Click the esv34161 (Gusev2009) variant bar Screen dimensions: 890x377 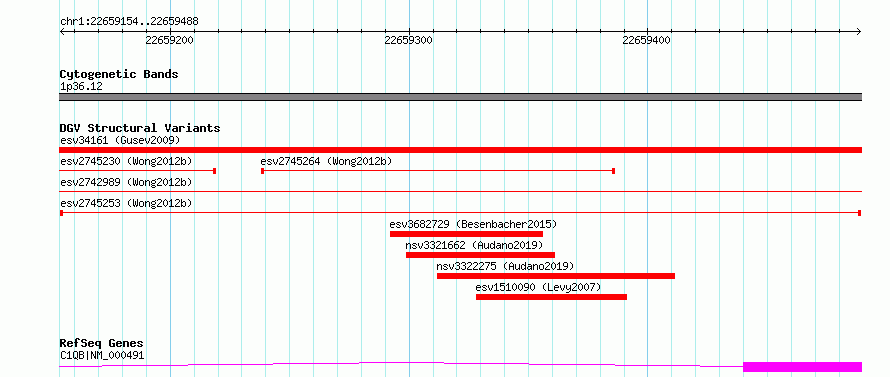point(460,150)
